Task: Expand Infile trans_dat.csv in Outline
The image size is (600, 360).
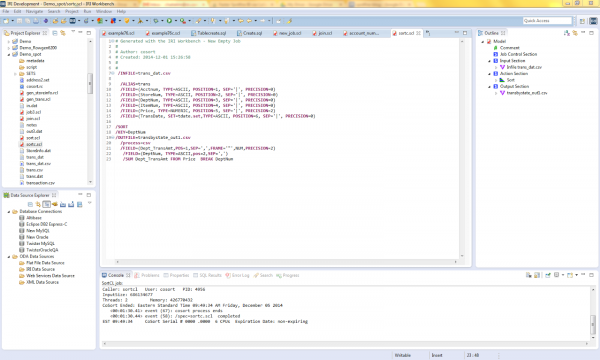Action: pos(496,67)
